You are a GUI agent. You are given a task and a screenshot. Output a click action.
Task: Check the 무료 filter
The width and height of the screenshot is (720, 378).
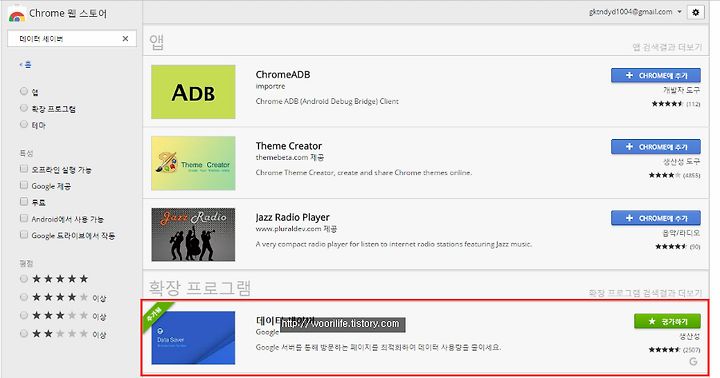pos(24,201)
